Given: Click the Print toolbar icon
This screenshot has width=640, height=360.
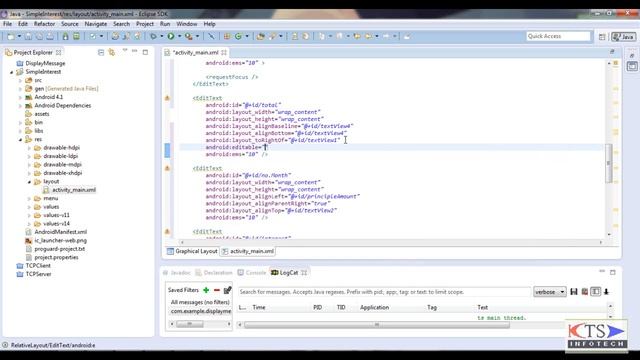Looking at the screenshot, I should [x=50, y=36].
